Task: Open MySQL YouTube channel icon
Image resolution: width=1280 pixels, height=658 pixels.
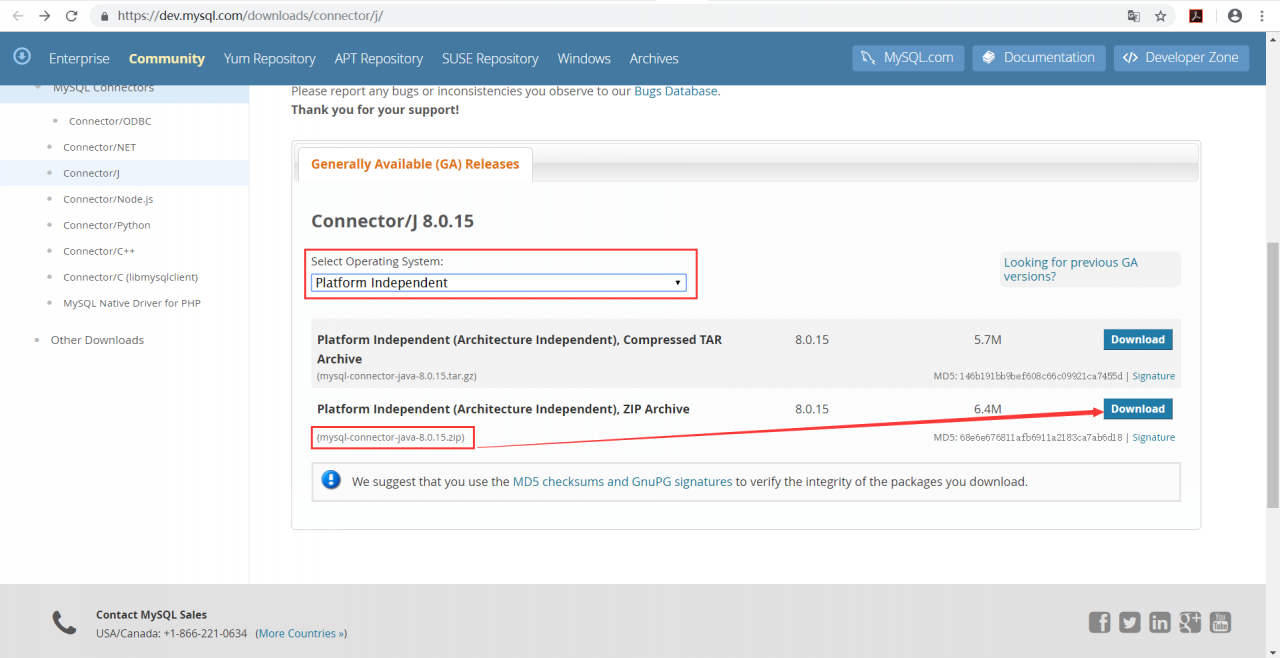Action: coord(1220,622)
